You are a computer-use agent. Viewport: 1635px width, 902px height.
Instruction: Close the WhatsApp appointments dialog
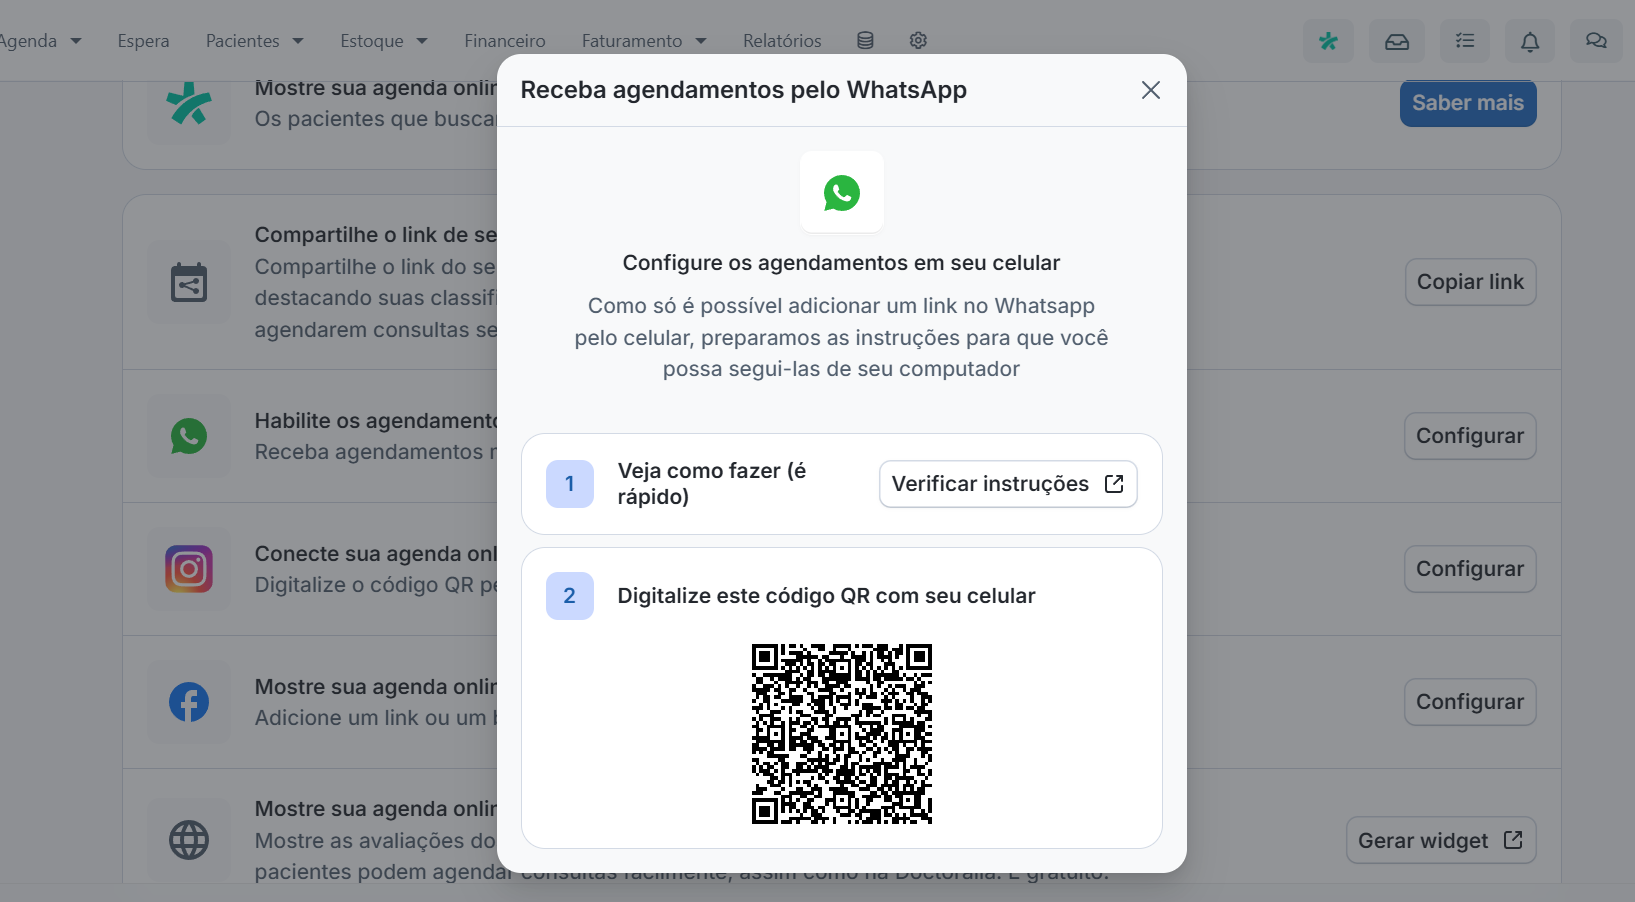[1151, 90]
